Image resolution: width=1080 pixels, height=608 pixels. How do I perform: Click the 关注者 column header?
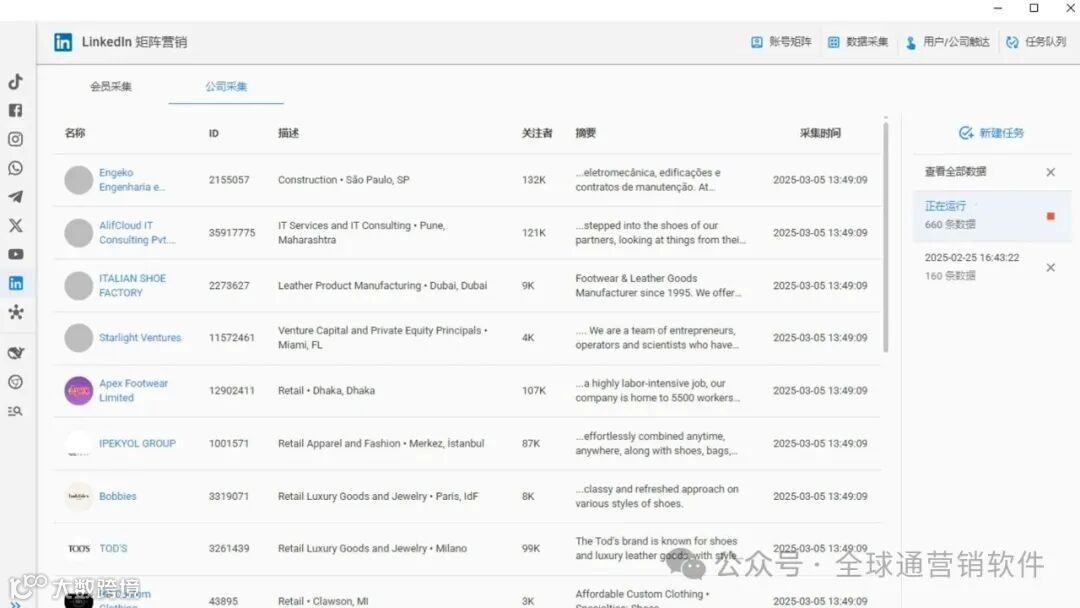pos(537,133)
